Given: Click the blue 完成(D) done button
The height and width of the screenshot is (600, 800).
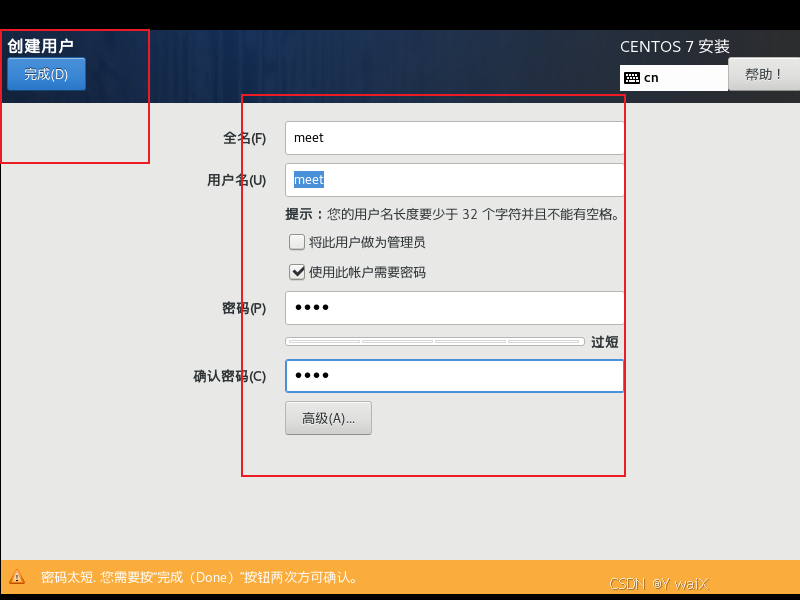Looking at the screenshot, I should point(46,74).
